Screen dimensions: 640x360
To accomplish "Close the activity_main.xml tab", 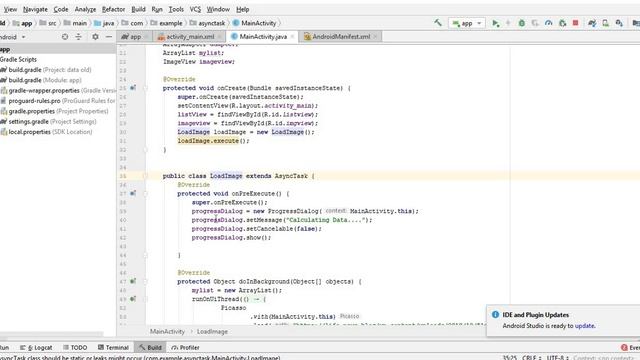I will [x=219, y=37].
